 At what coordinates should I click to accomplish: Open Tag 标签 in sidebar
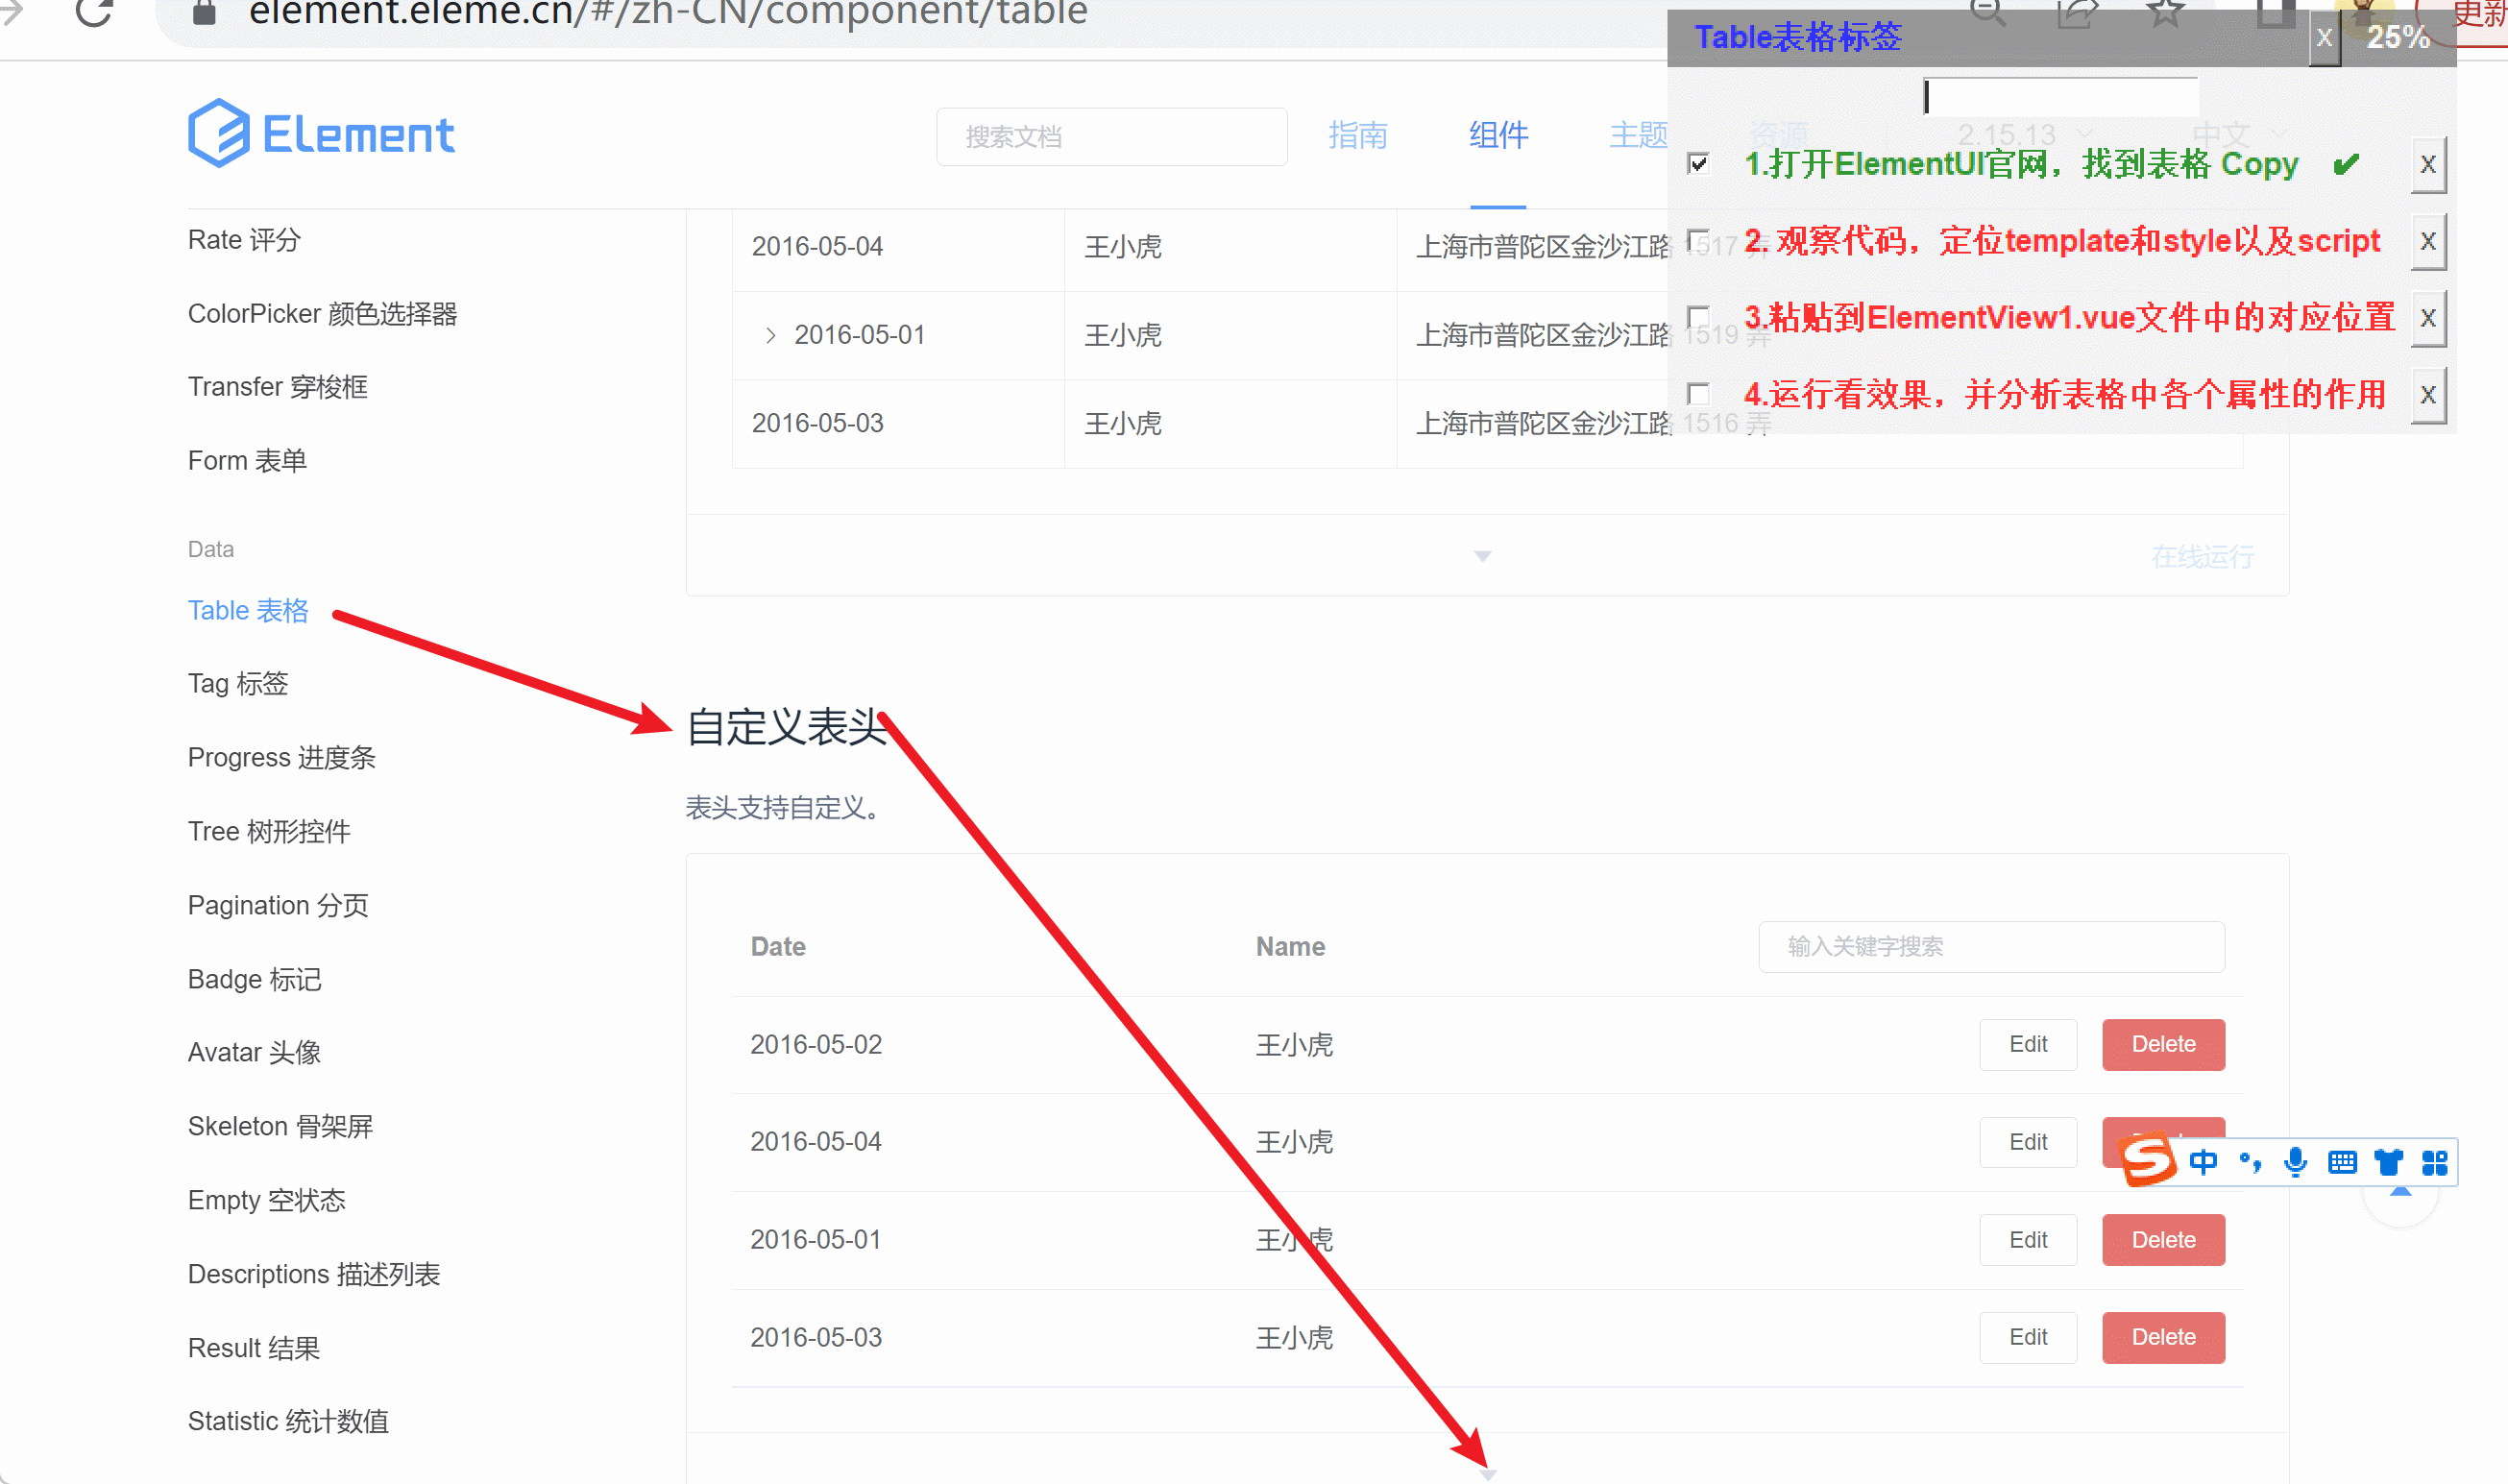(238, 684)
